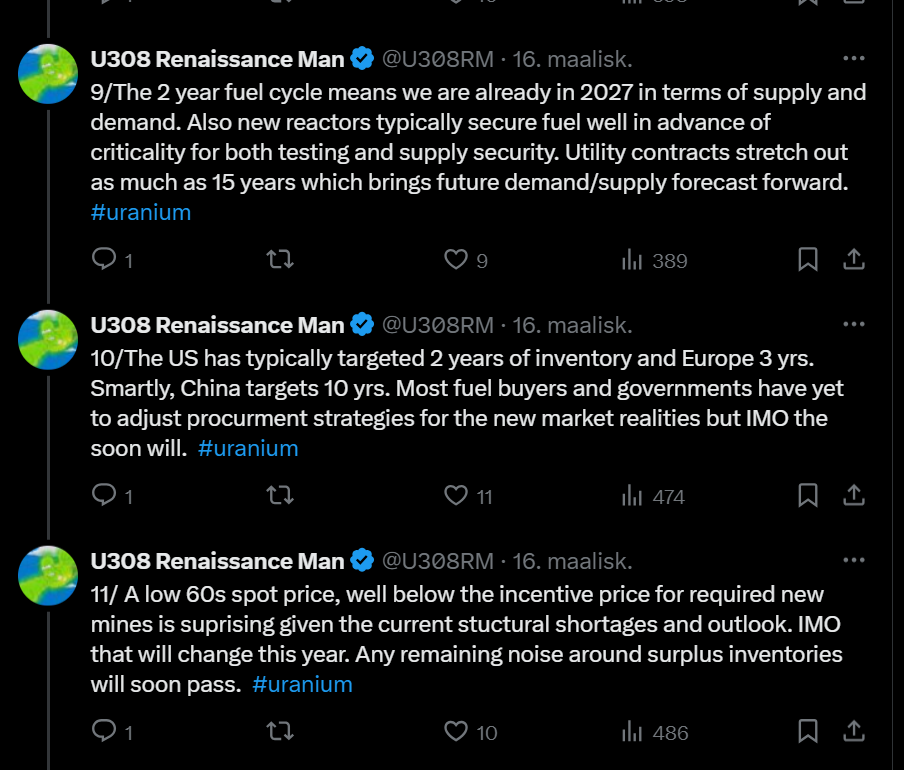The width and height of the screenshot is (904, 770).
Task: View analytics showing 486 views
Action: click(654, 732)
